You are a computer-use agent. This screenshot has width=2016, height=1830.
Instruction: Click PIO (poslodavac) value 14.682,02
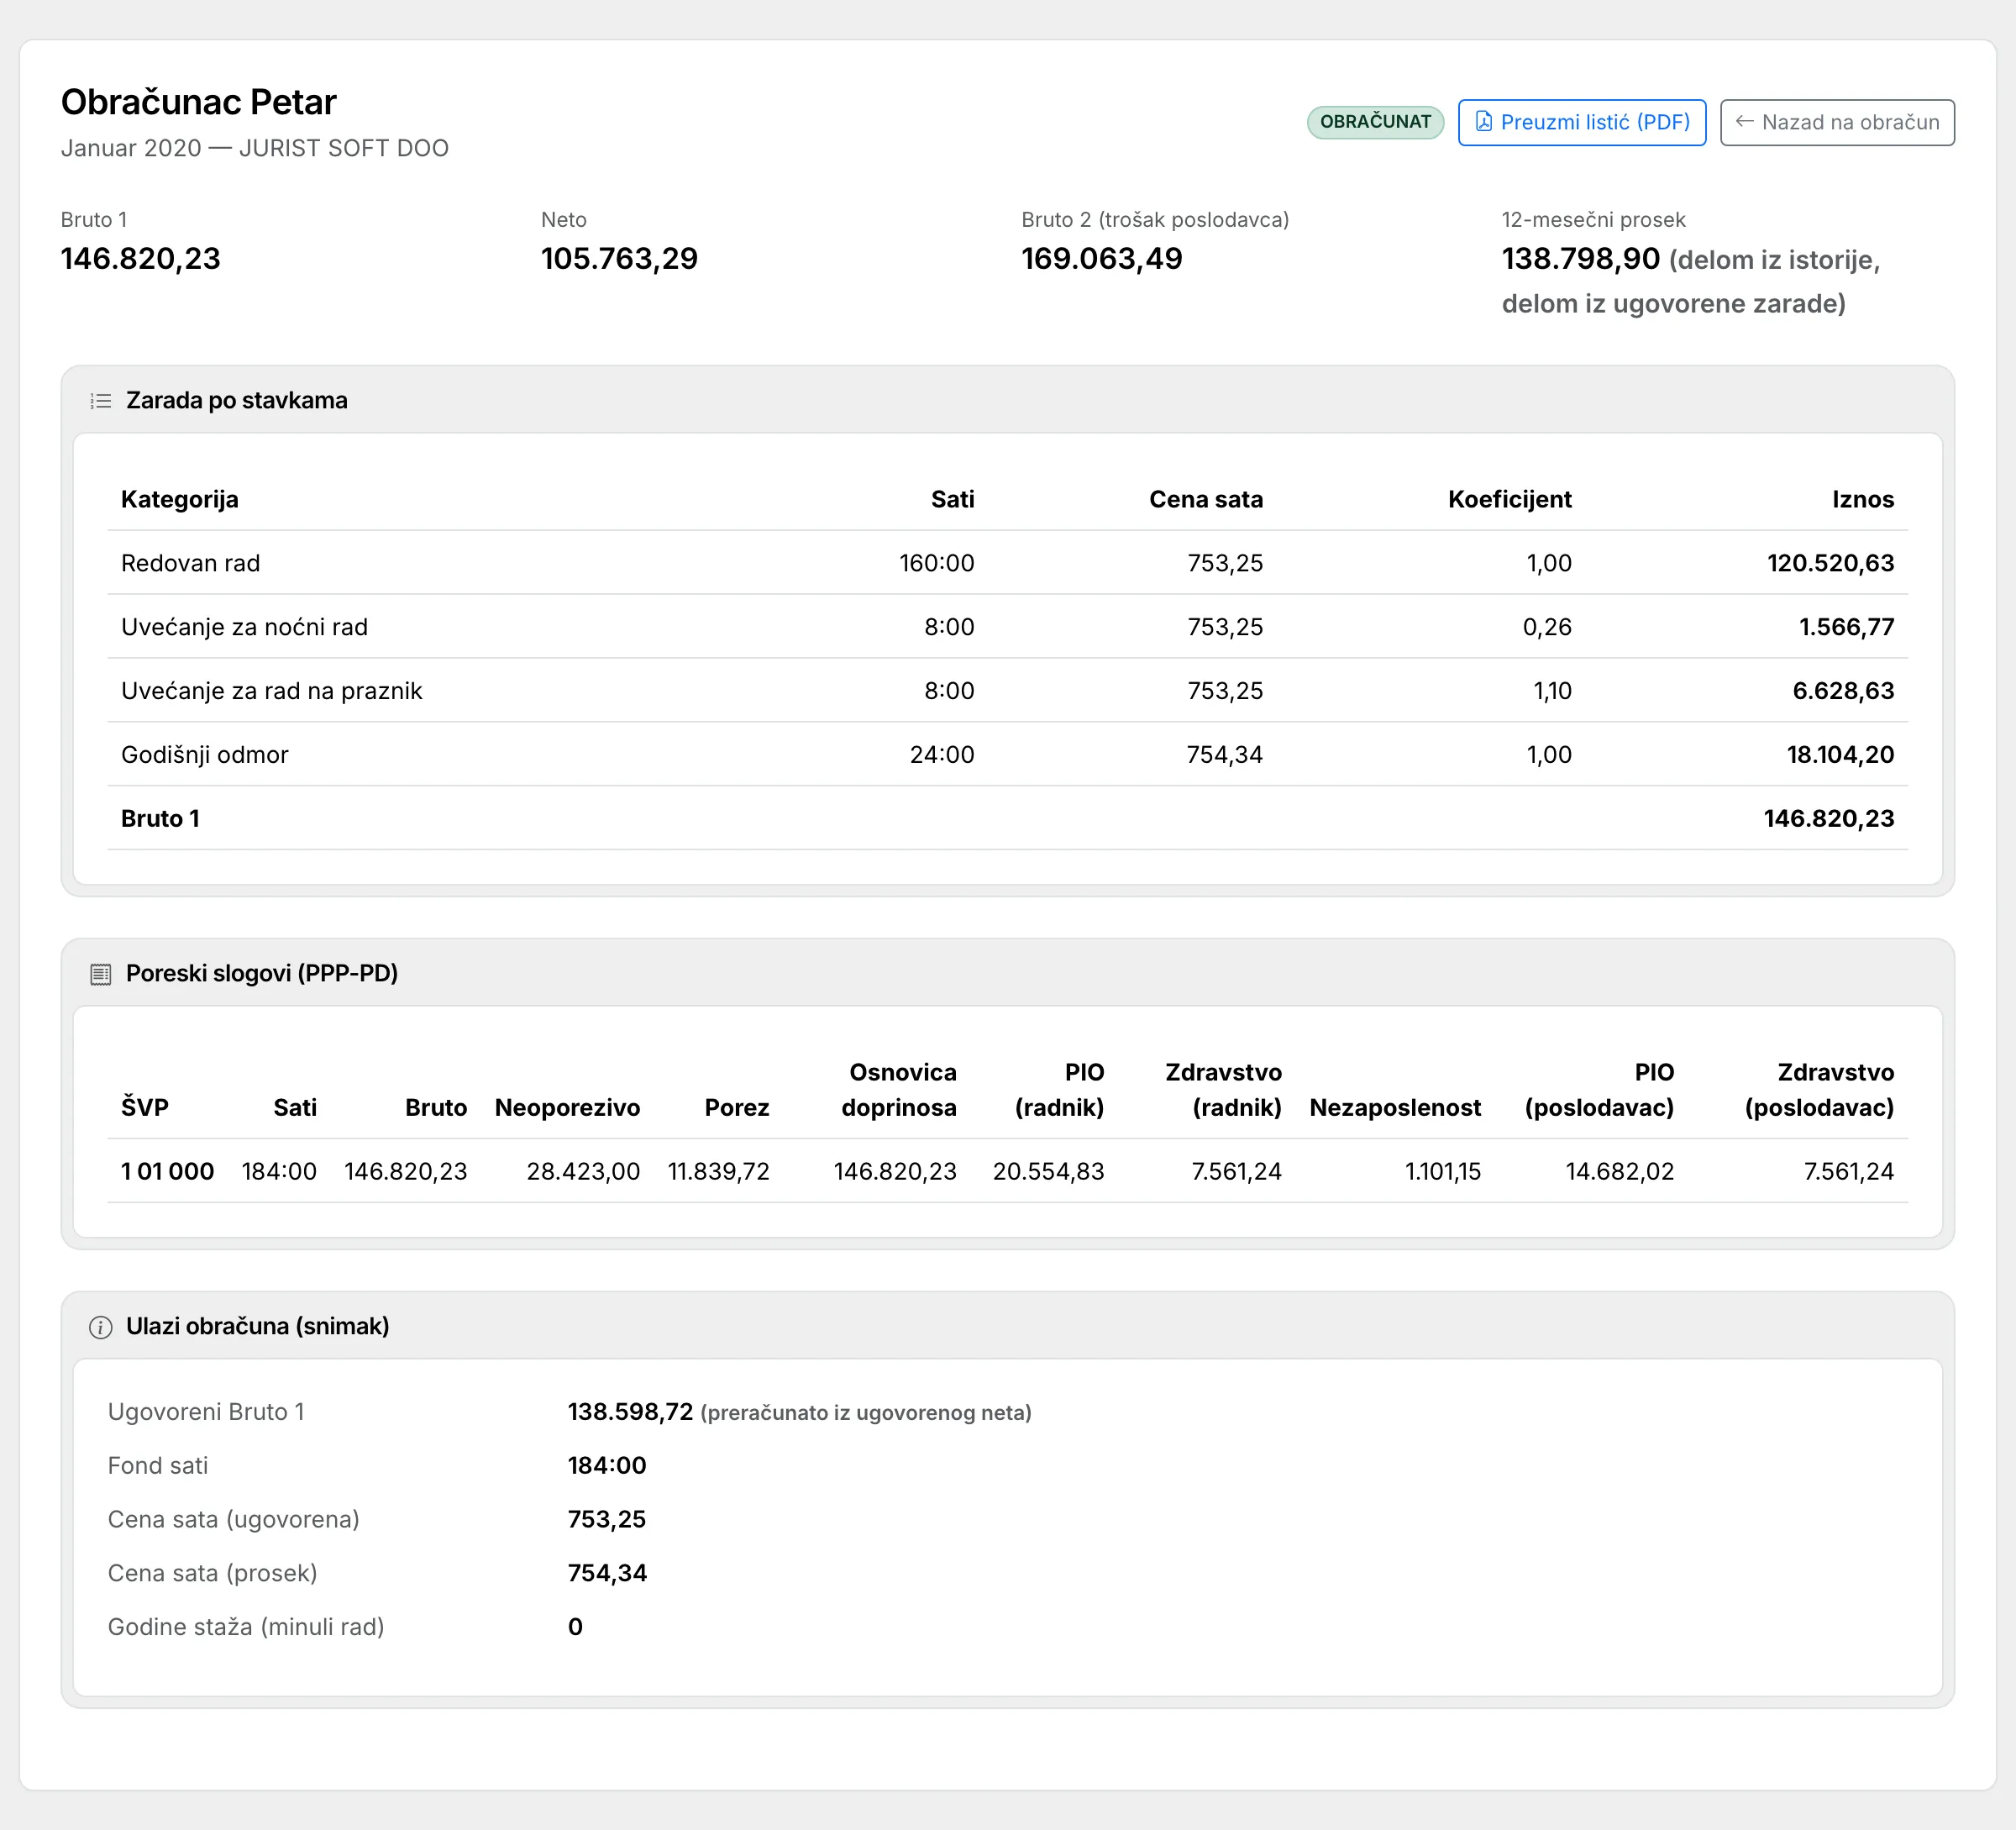[x=1620, y=1171]
